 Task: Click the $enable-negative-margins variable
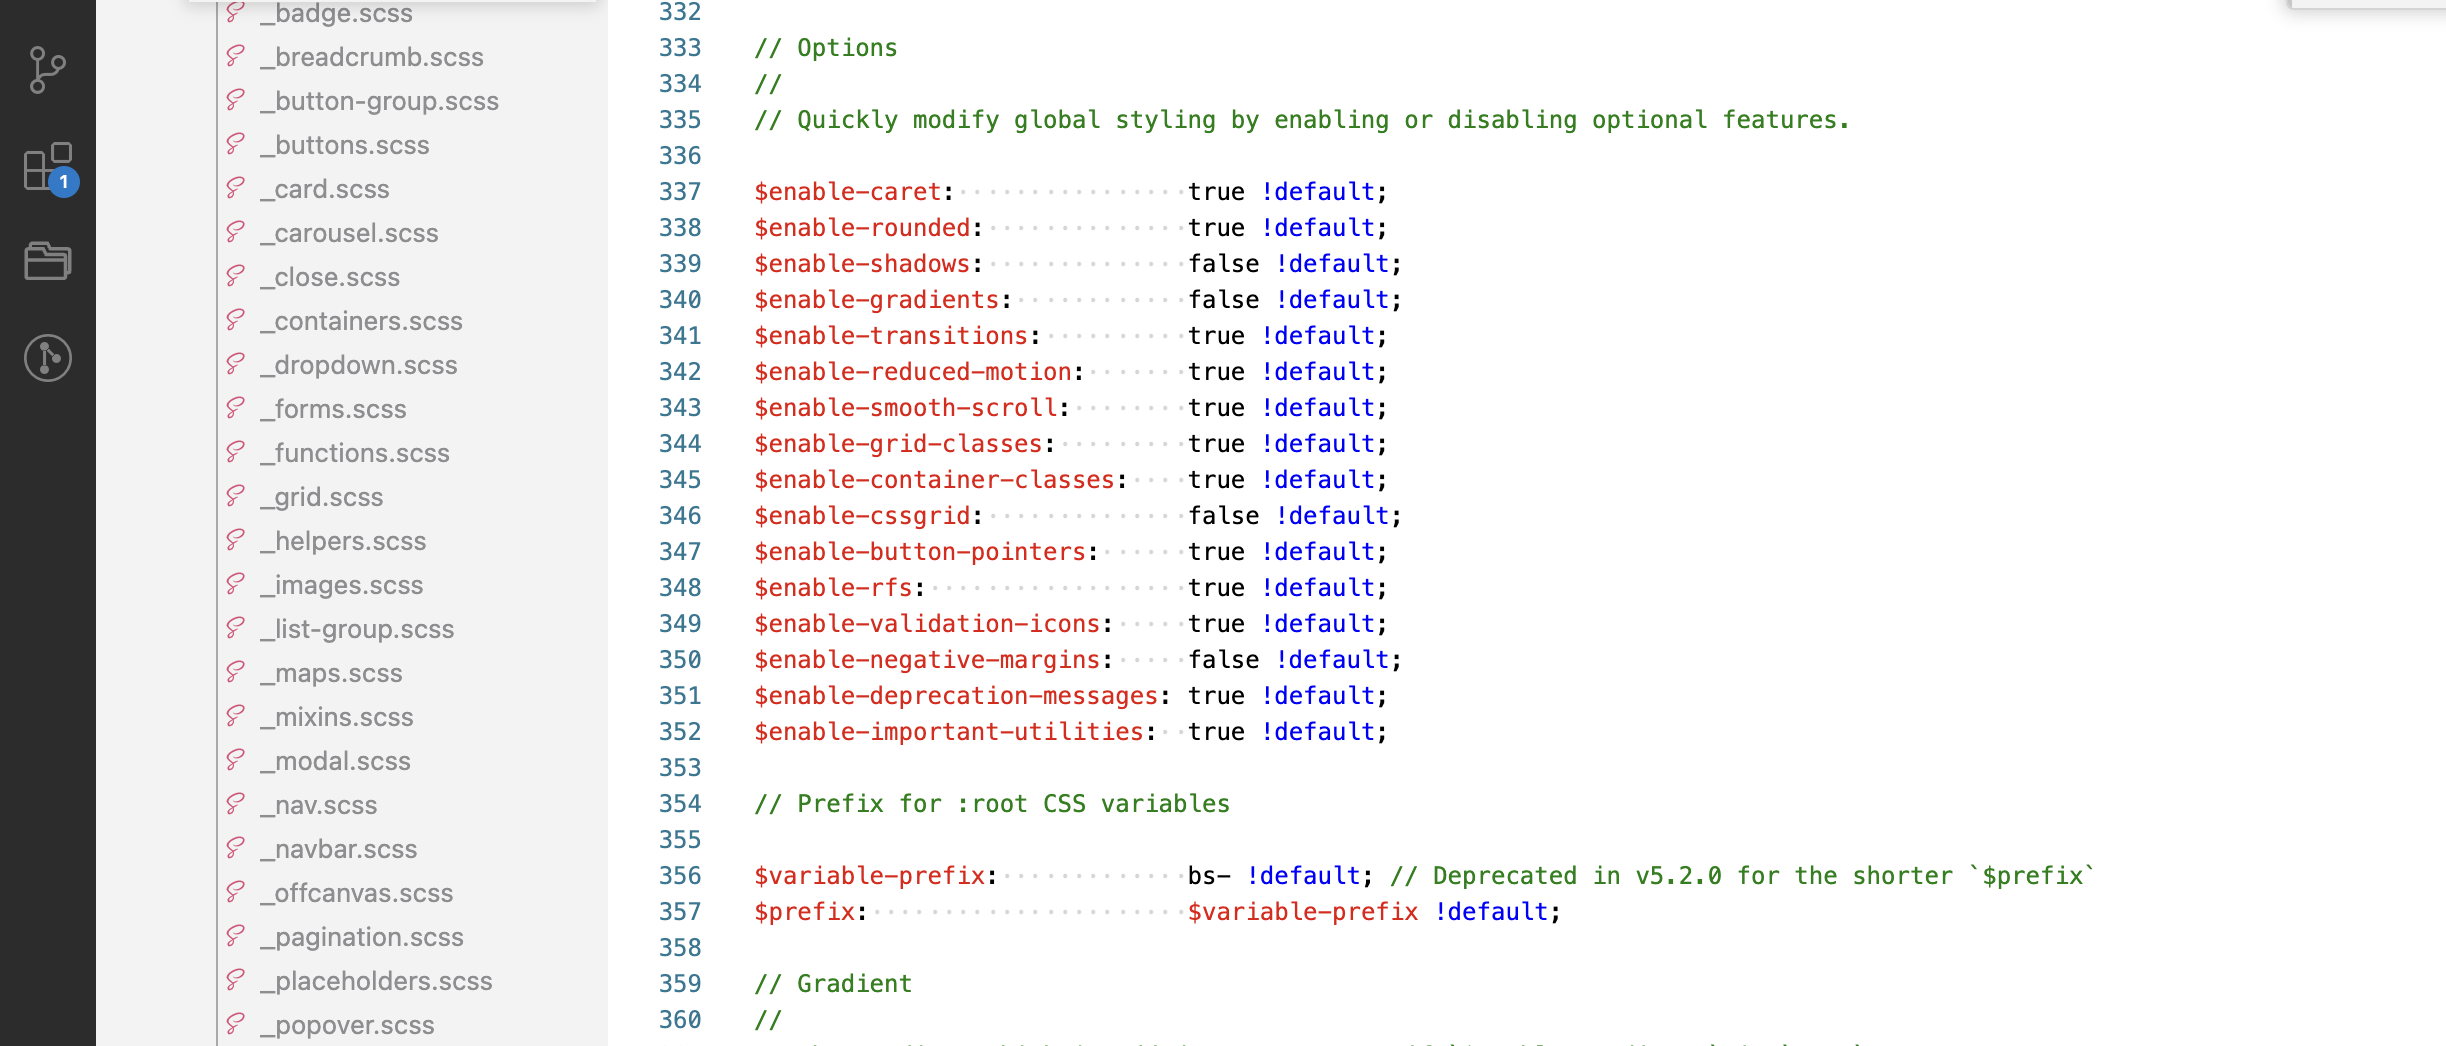pyautogui.click(x=927, y=659)
